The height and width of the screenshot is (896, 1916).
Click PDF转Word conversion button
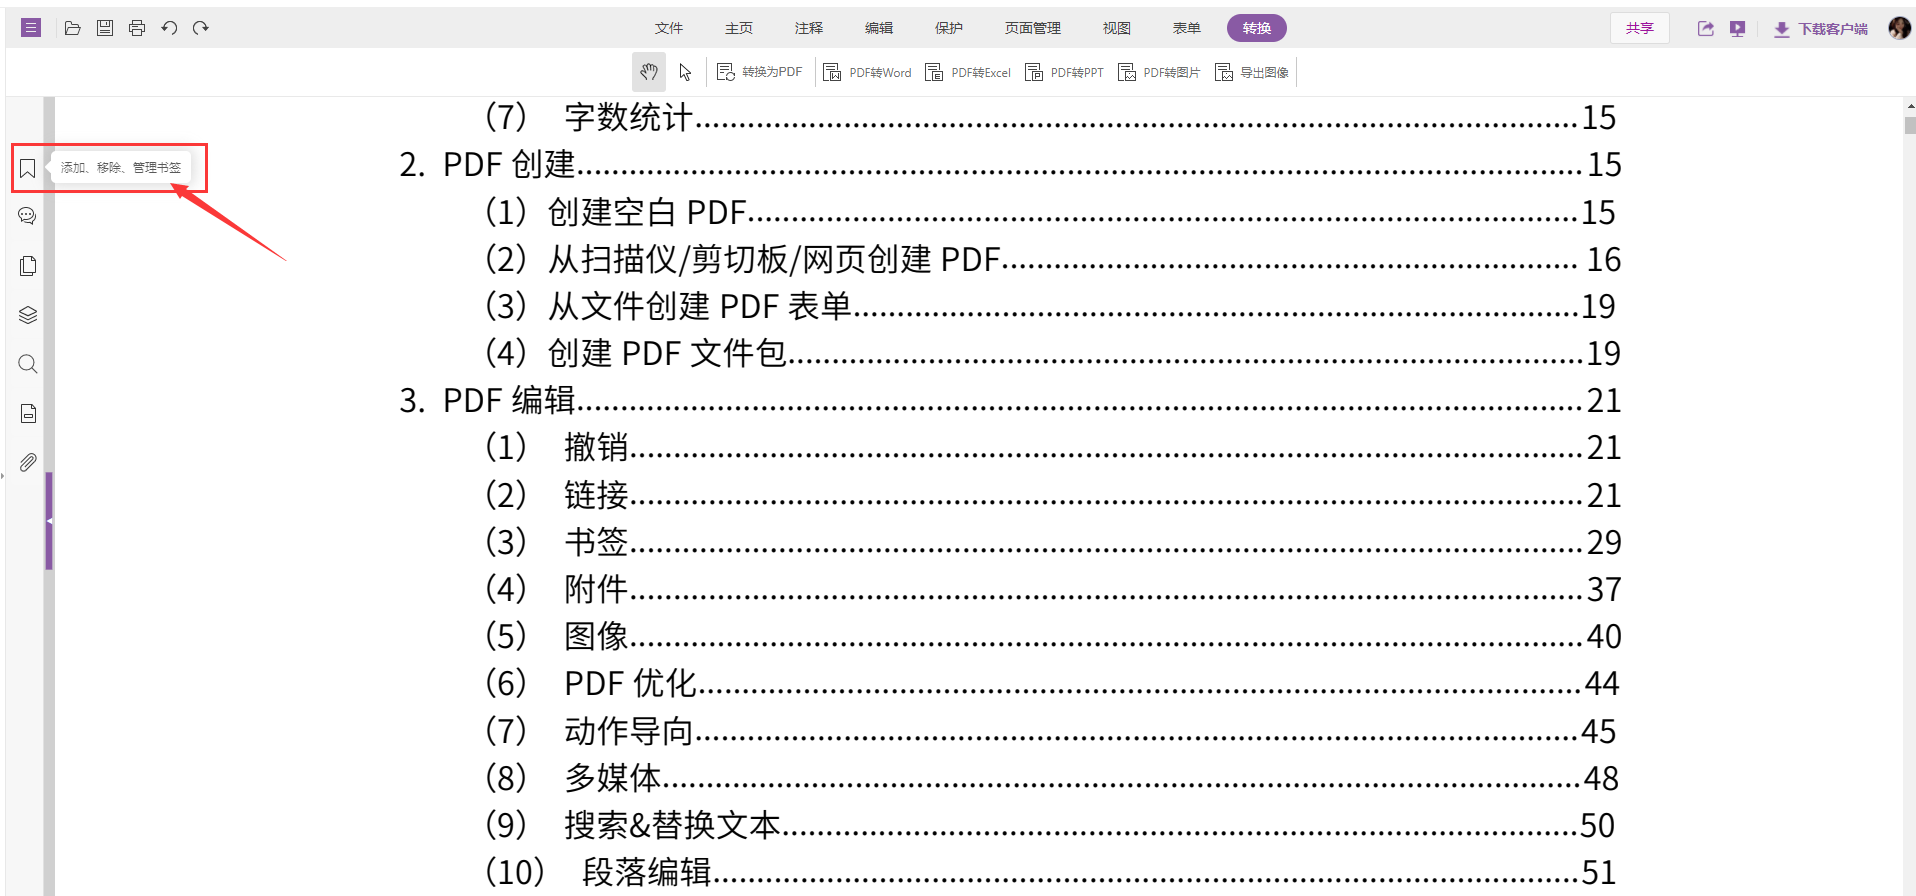pos(867,72)
